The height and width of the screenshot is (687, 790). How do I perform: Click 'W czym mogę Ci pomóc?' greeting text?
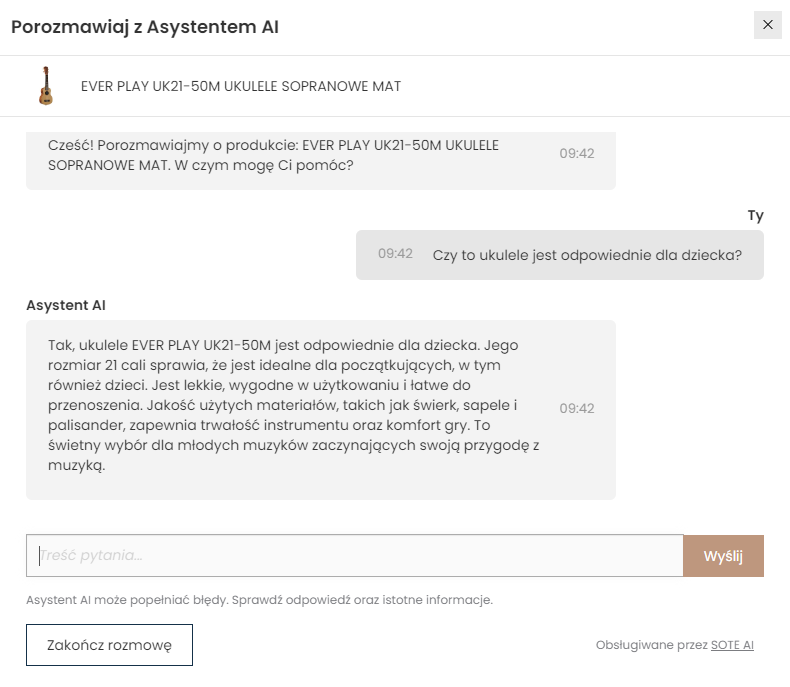click(264, 165)
